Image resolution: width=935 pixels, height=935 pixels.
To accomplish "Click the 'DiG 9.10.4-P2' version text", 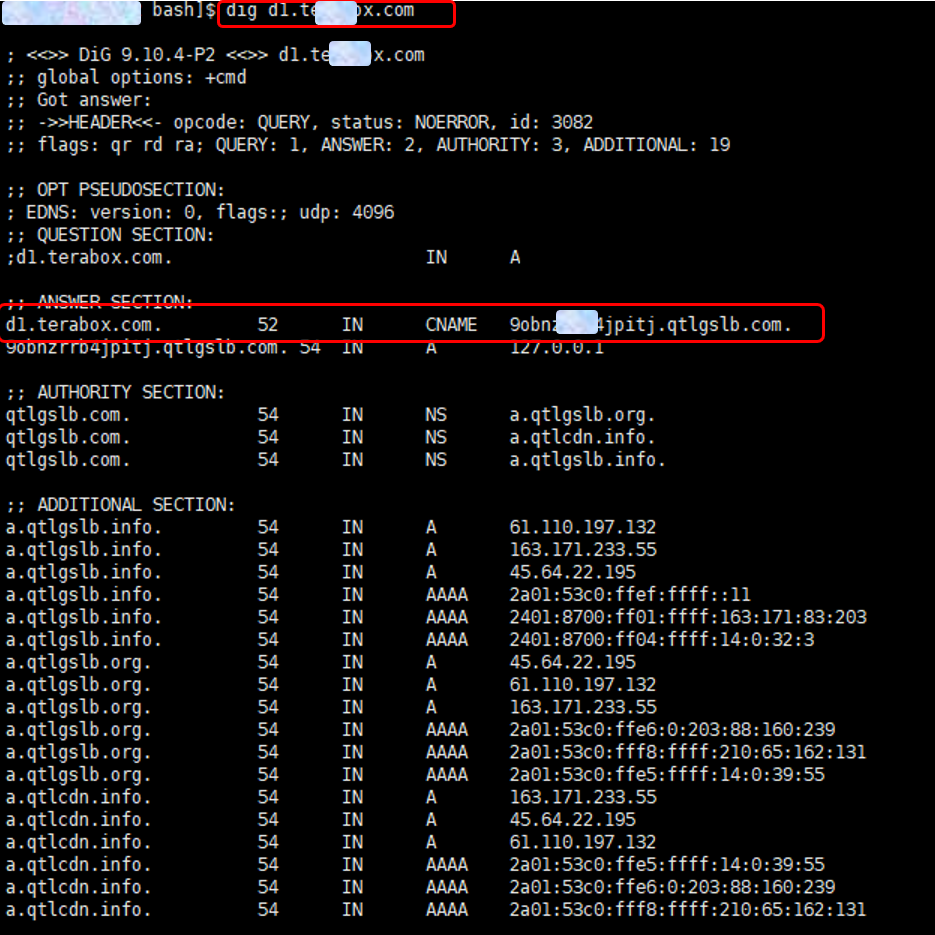I will coord(147,55).
